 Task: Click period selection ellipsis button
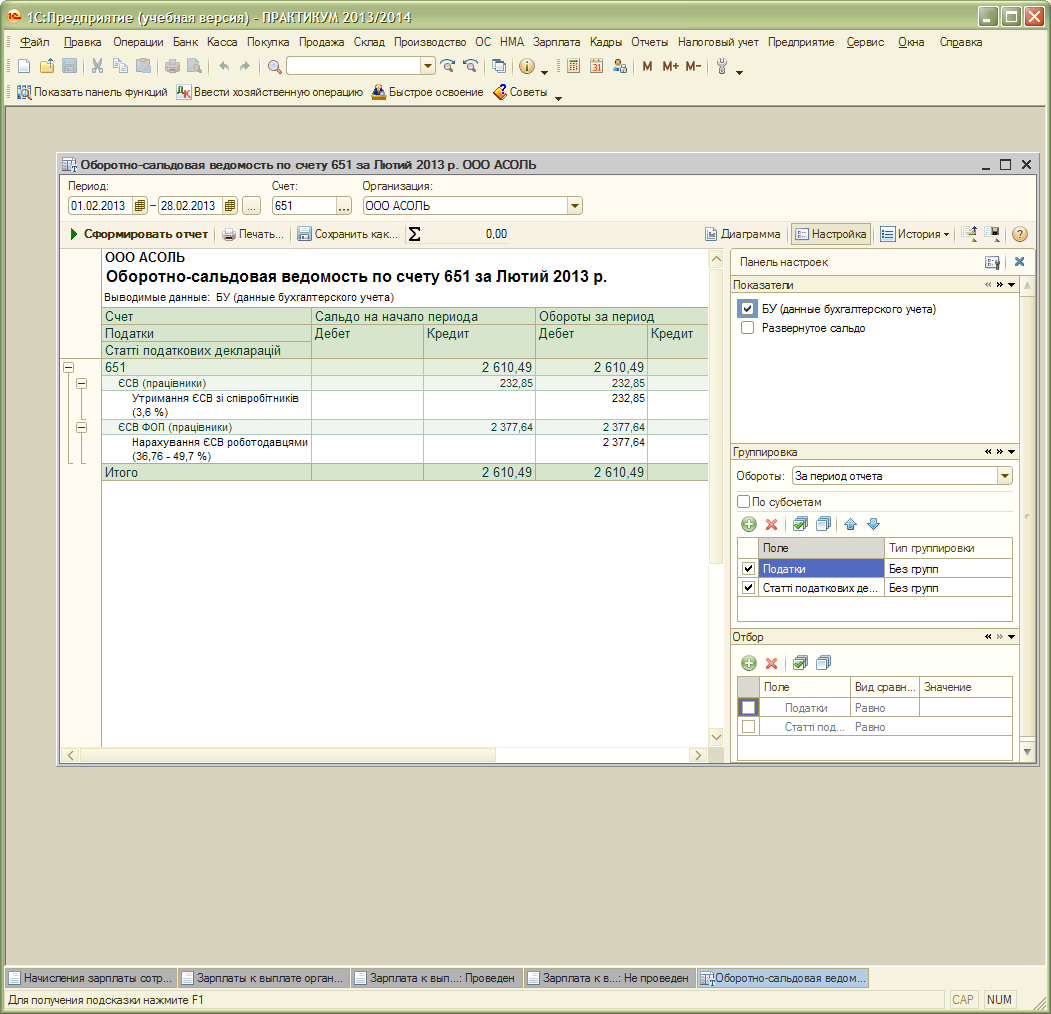[x=251, y=206]
